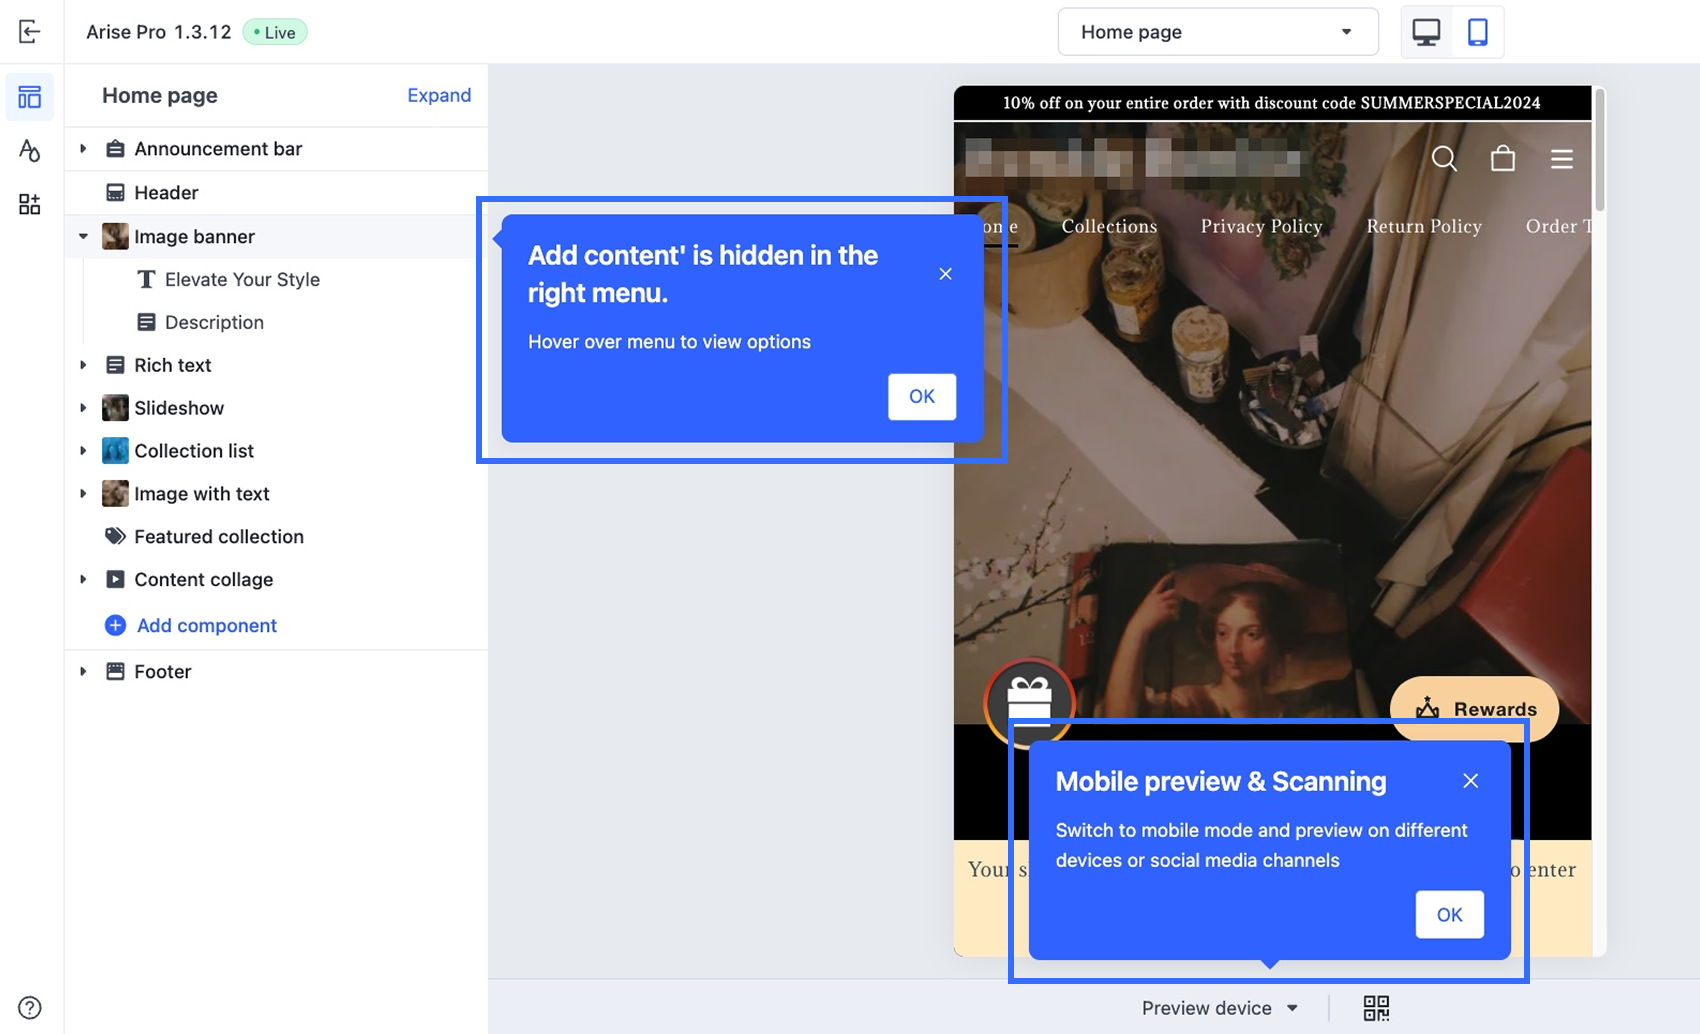The width and height of the screenshot is (1700, 1034).
Task: Expand the Content collage section
Action: coord(83,579)
